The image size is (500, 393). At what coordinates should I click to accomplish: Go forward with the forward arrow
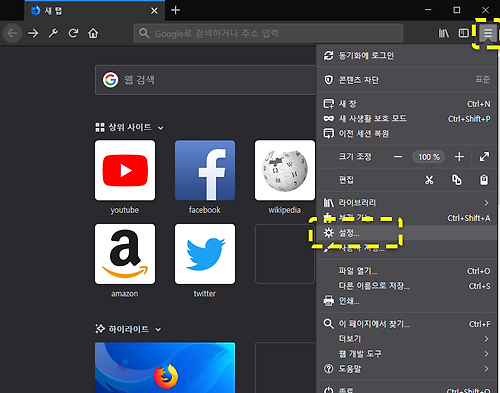tap(33, 33)
